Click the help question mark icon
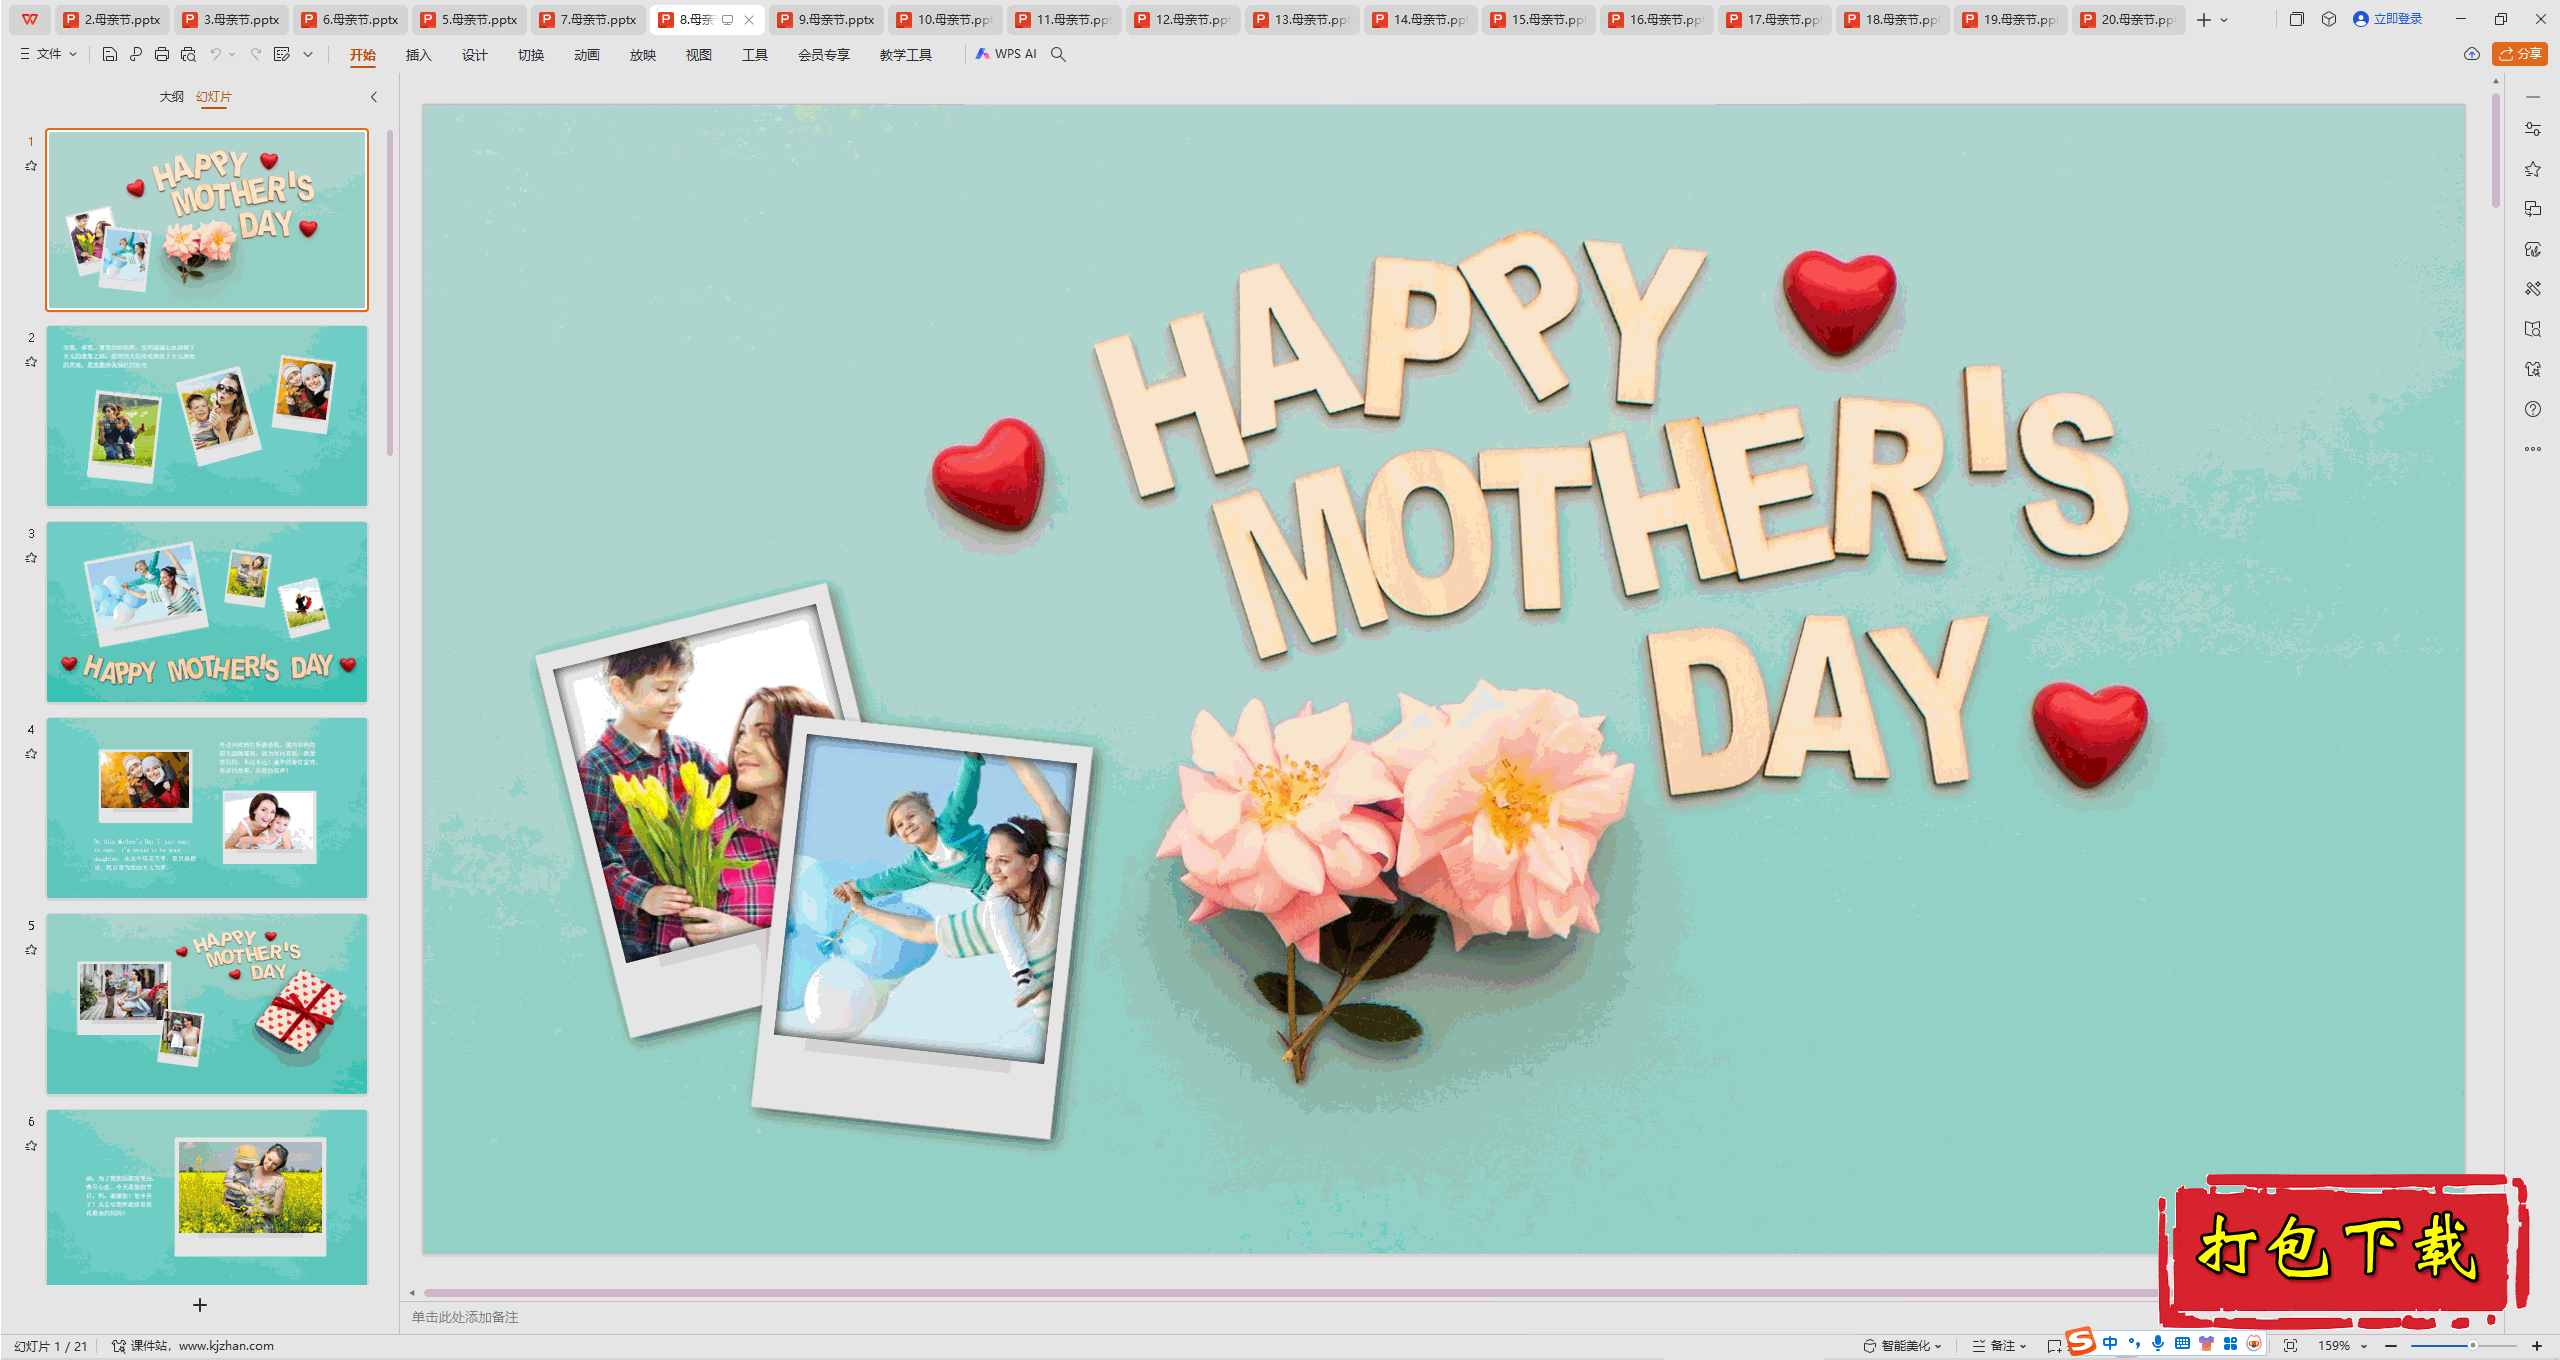2560x1360 pixels. click(2533, 409)
